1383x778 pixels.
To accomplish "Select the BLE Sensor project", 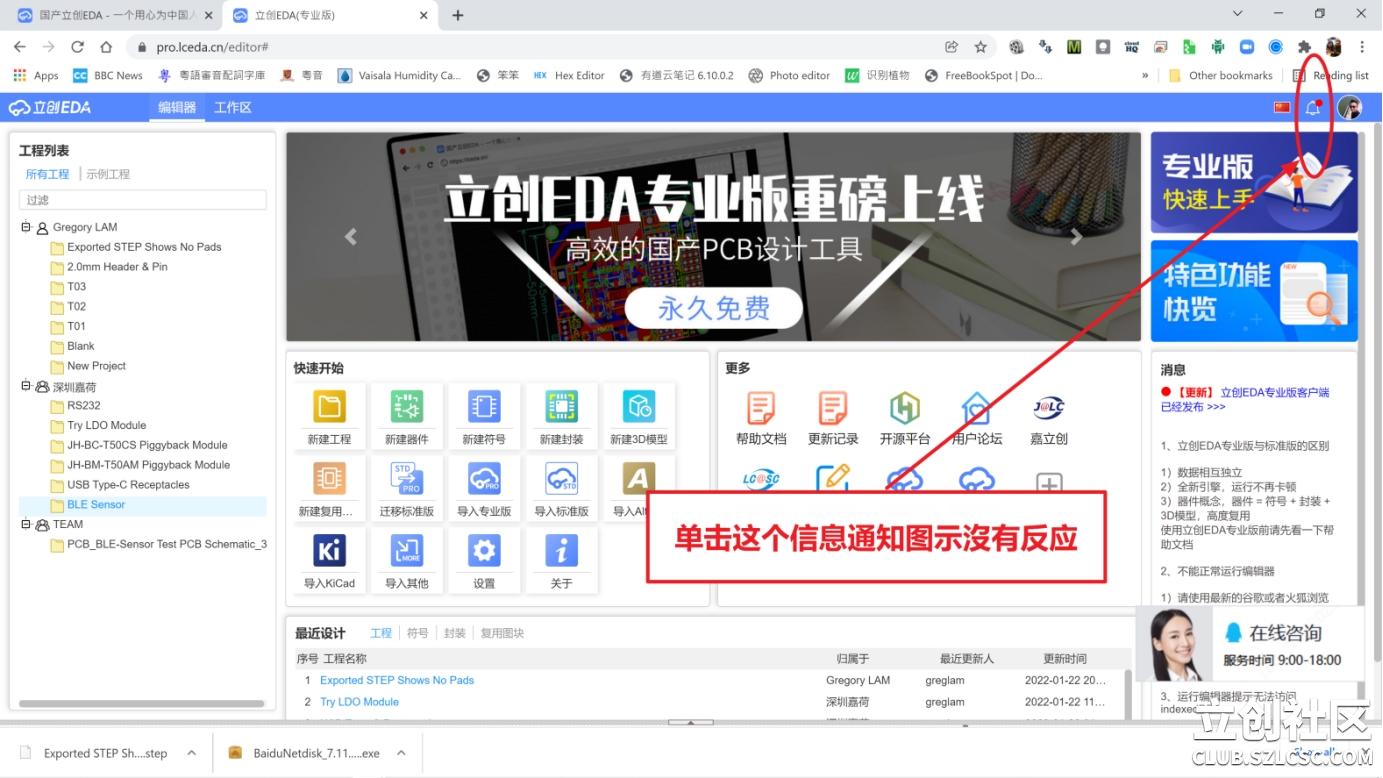I will coord(96,505).
